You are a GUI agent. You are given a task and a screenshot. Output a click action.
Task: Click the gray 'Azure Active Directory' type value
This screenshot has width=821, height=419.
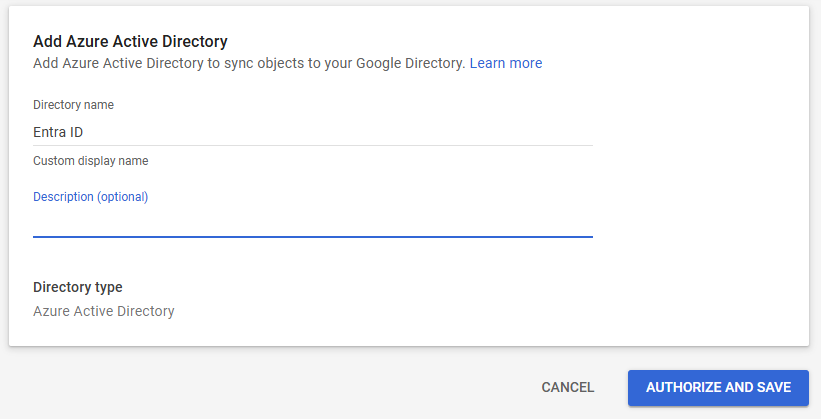(104, 311)
